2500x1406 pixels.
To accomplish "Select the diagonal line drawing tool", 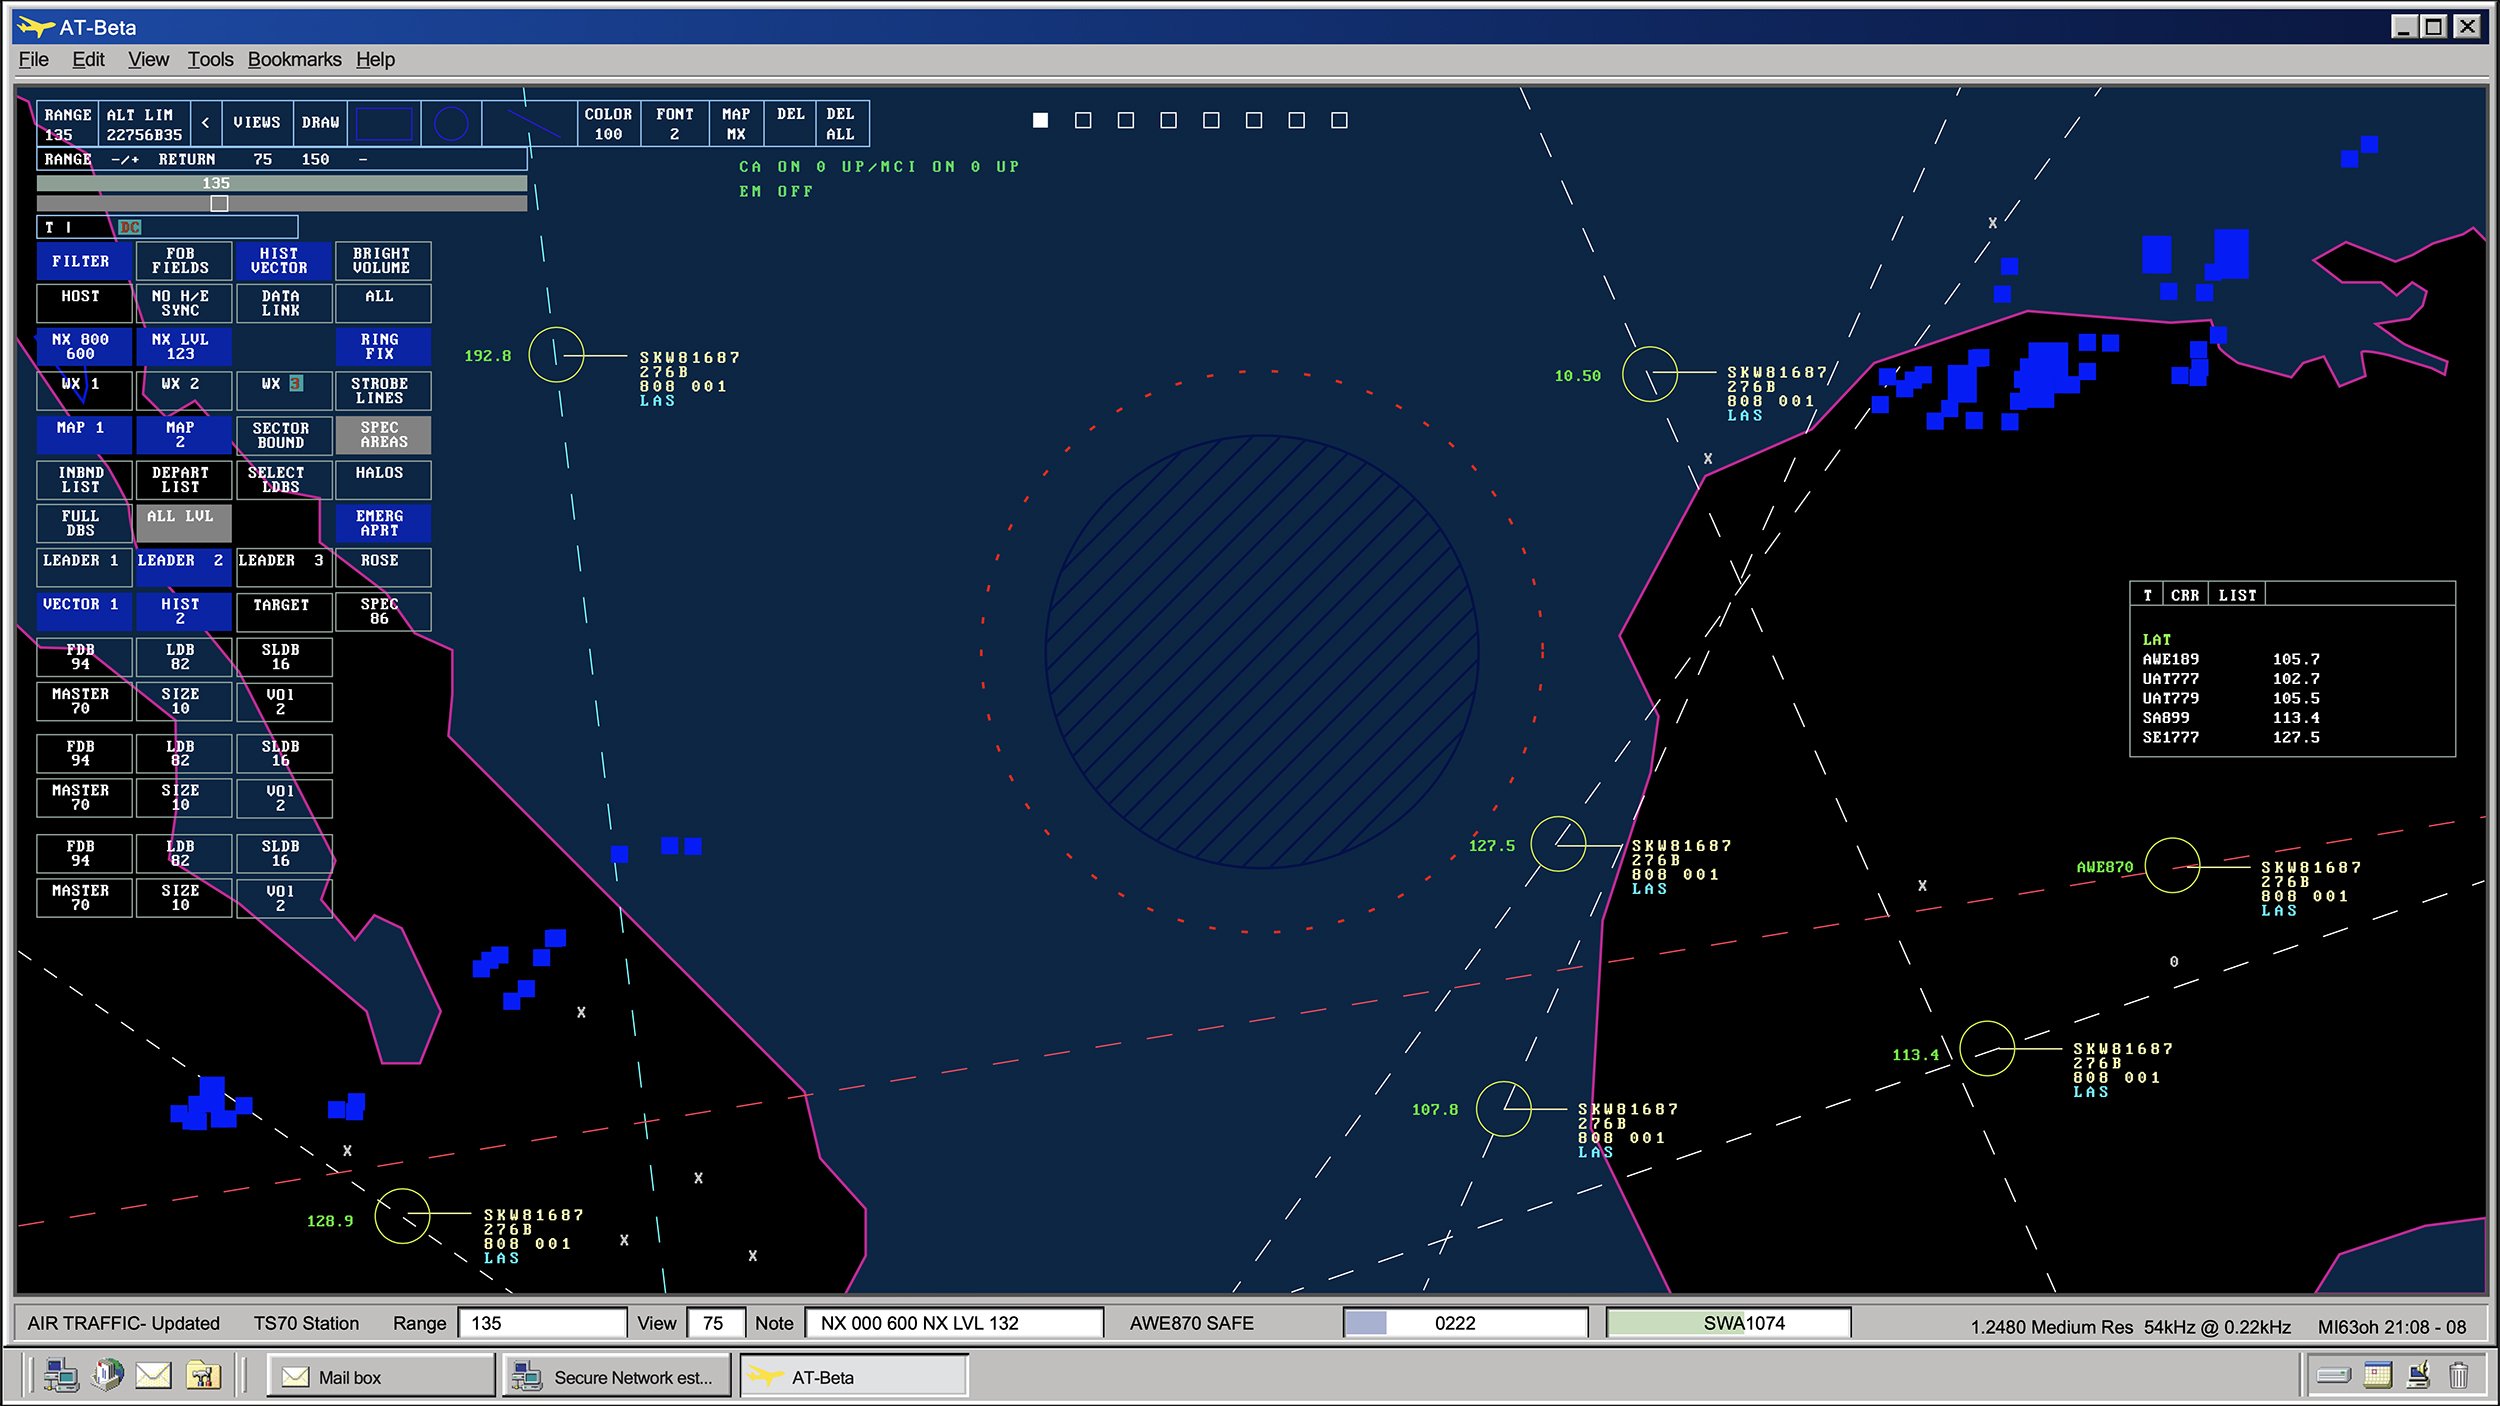I will 530,122.
